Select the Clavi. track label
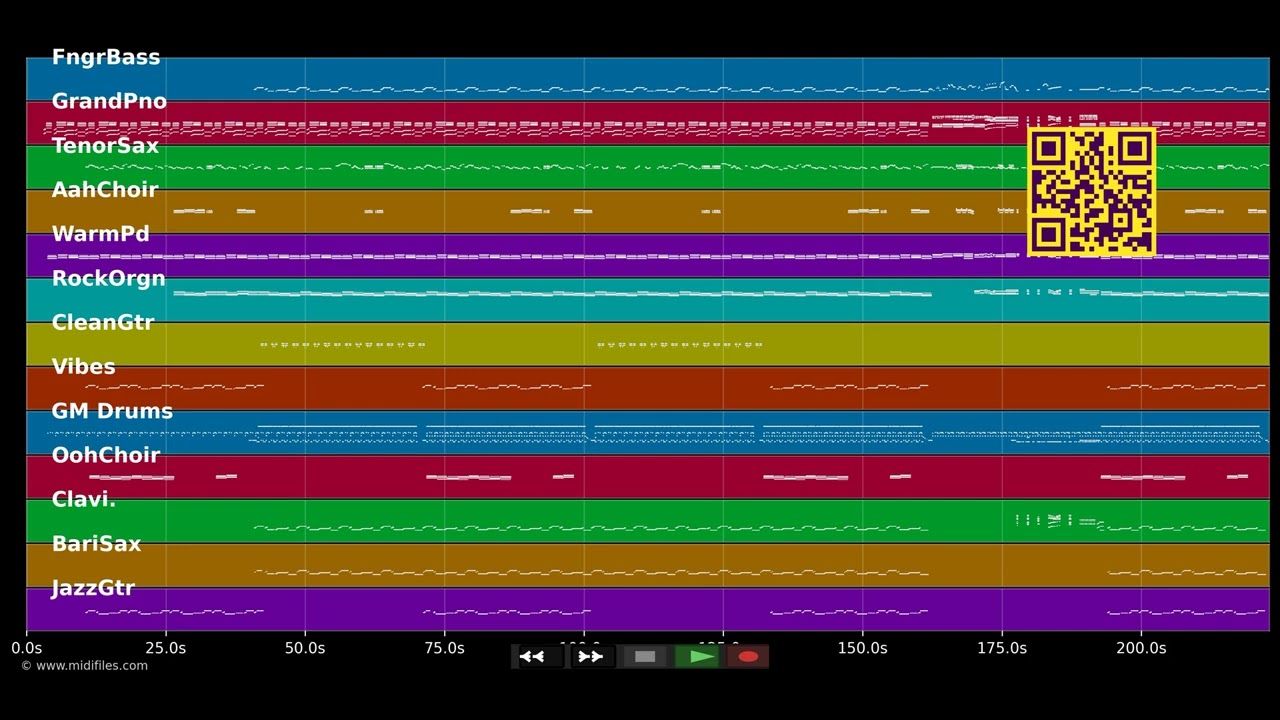This screenshot has height=720, width=1280. [x=84, y=499]
